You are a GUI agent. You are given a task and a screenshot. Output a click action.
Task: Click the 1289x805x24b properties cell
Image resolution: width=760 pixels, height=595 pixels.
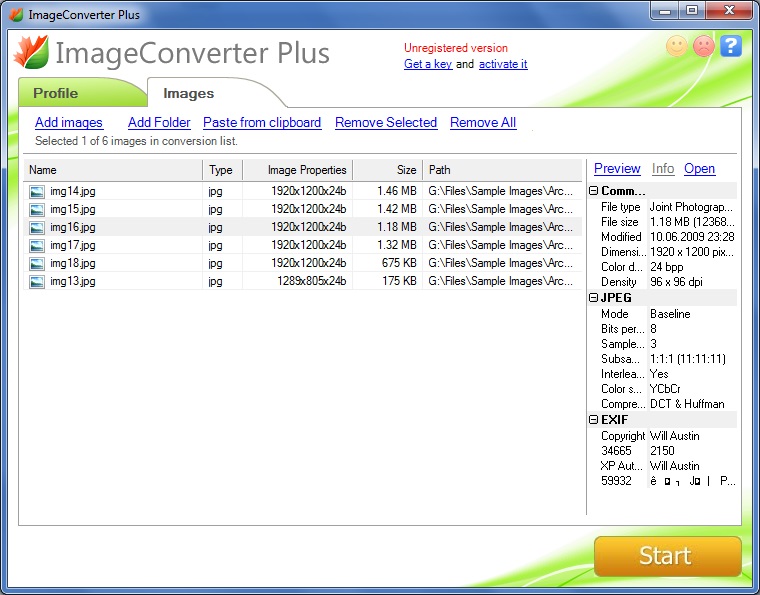pos(312,281)
